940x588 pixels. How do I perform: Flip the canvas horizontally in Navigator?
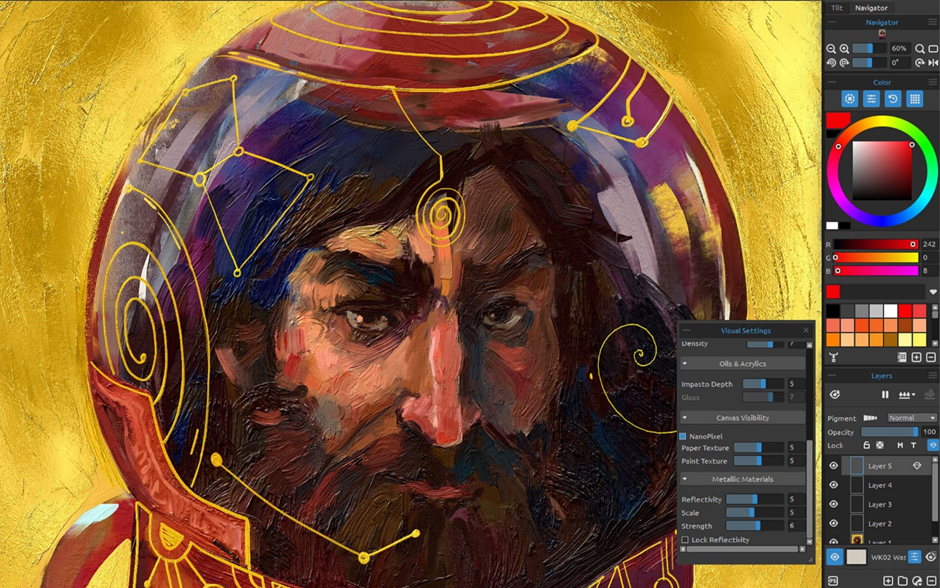click(x=933, y=62)
